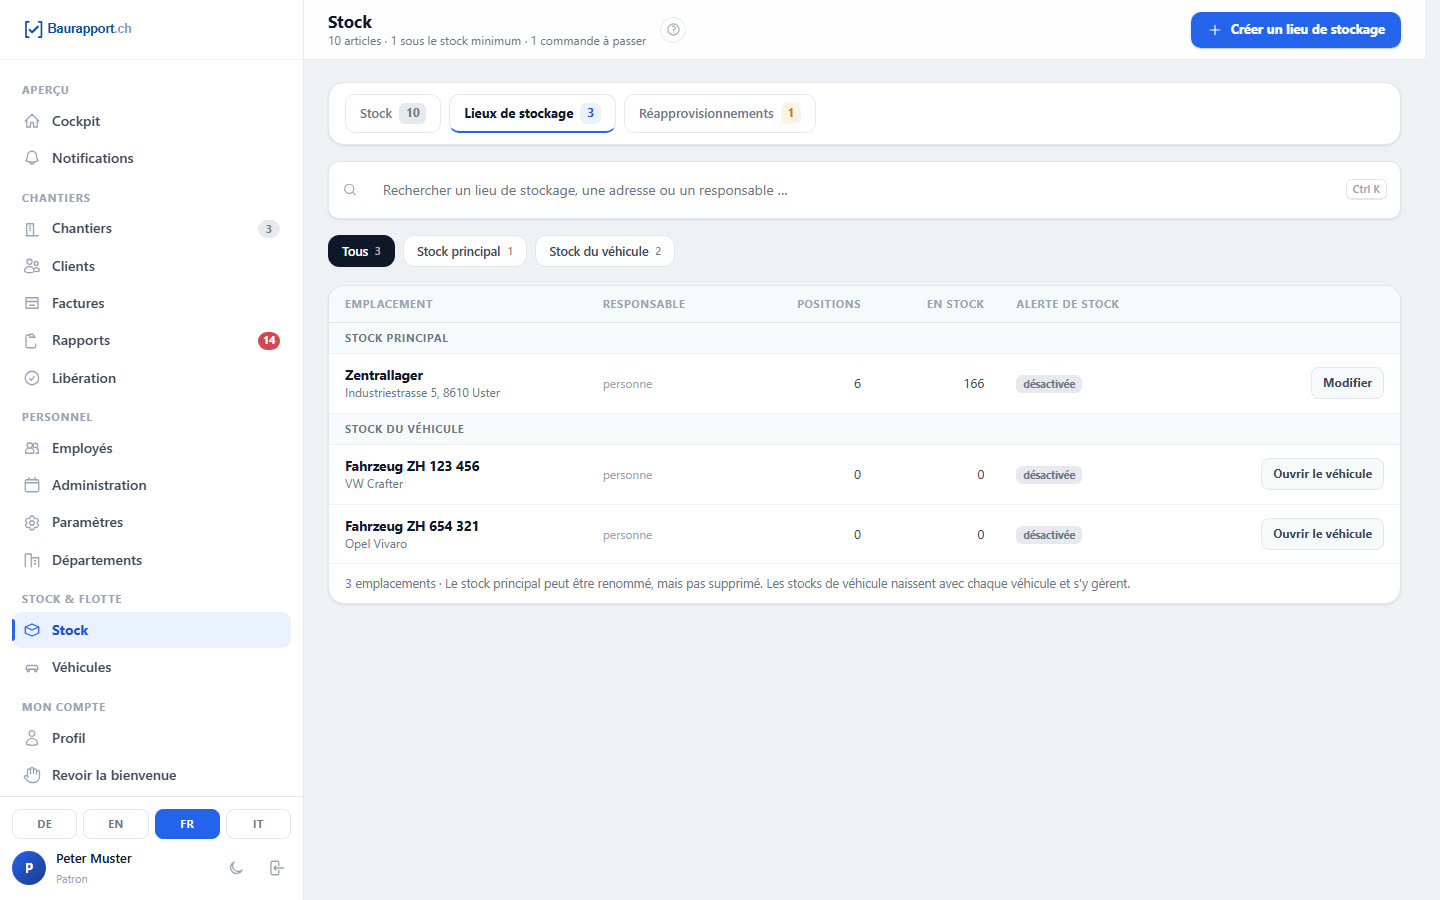Click the search magnifier icon
Screen dimensions: 1440x900
(x=350, y=190)
